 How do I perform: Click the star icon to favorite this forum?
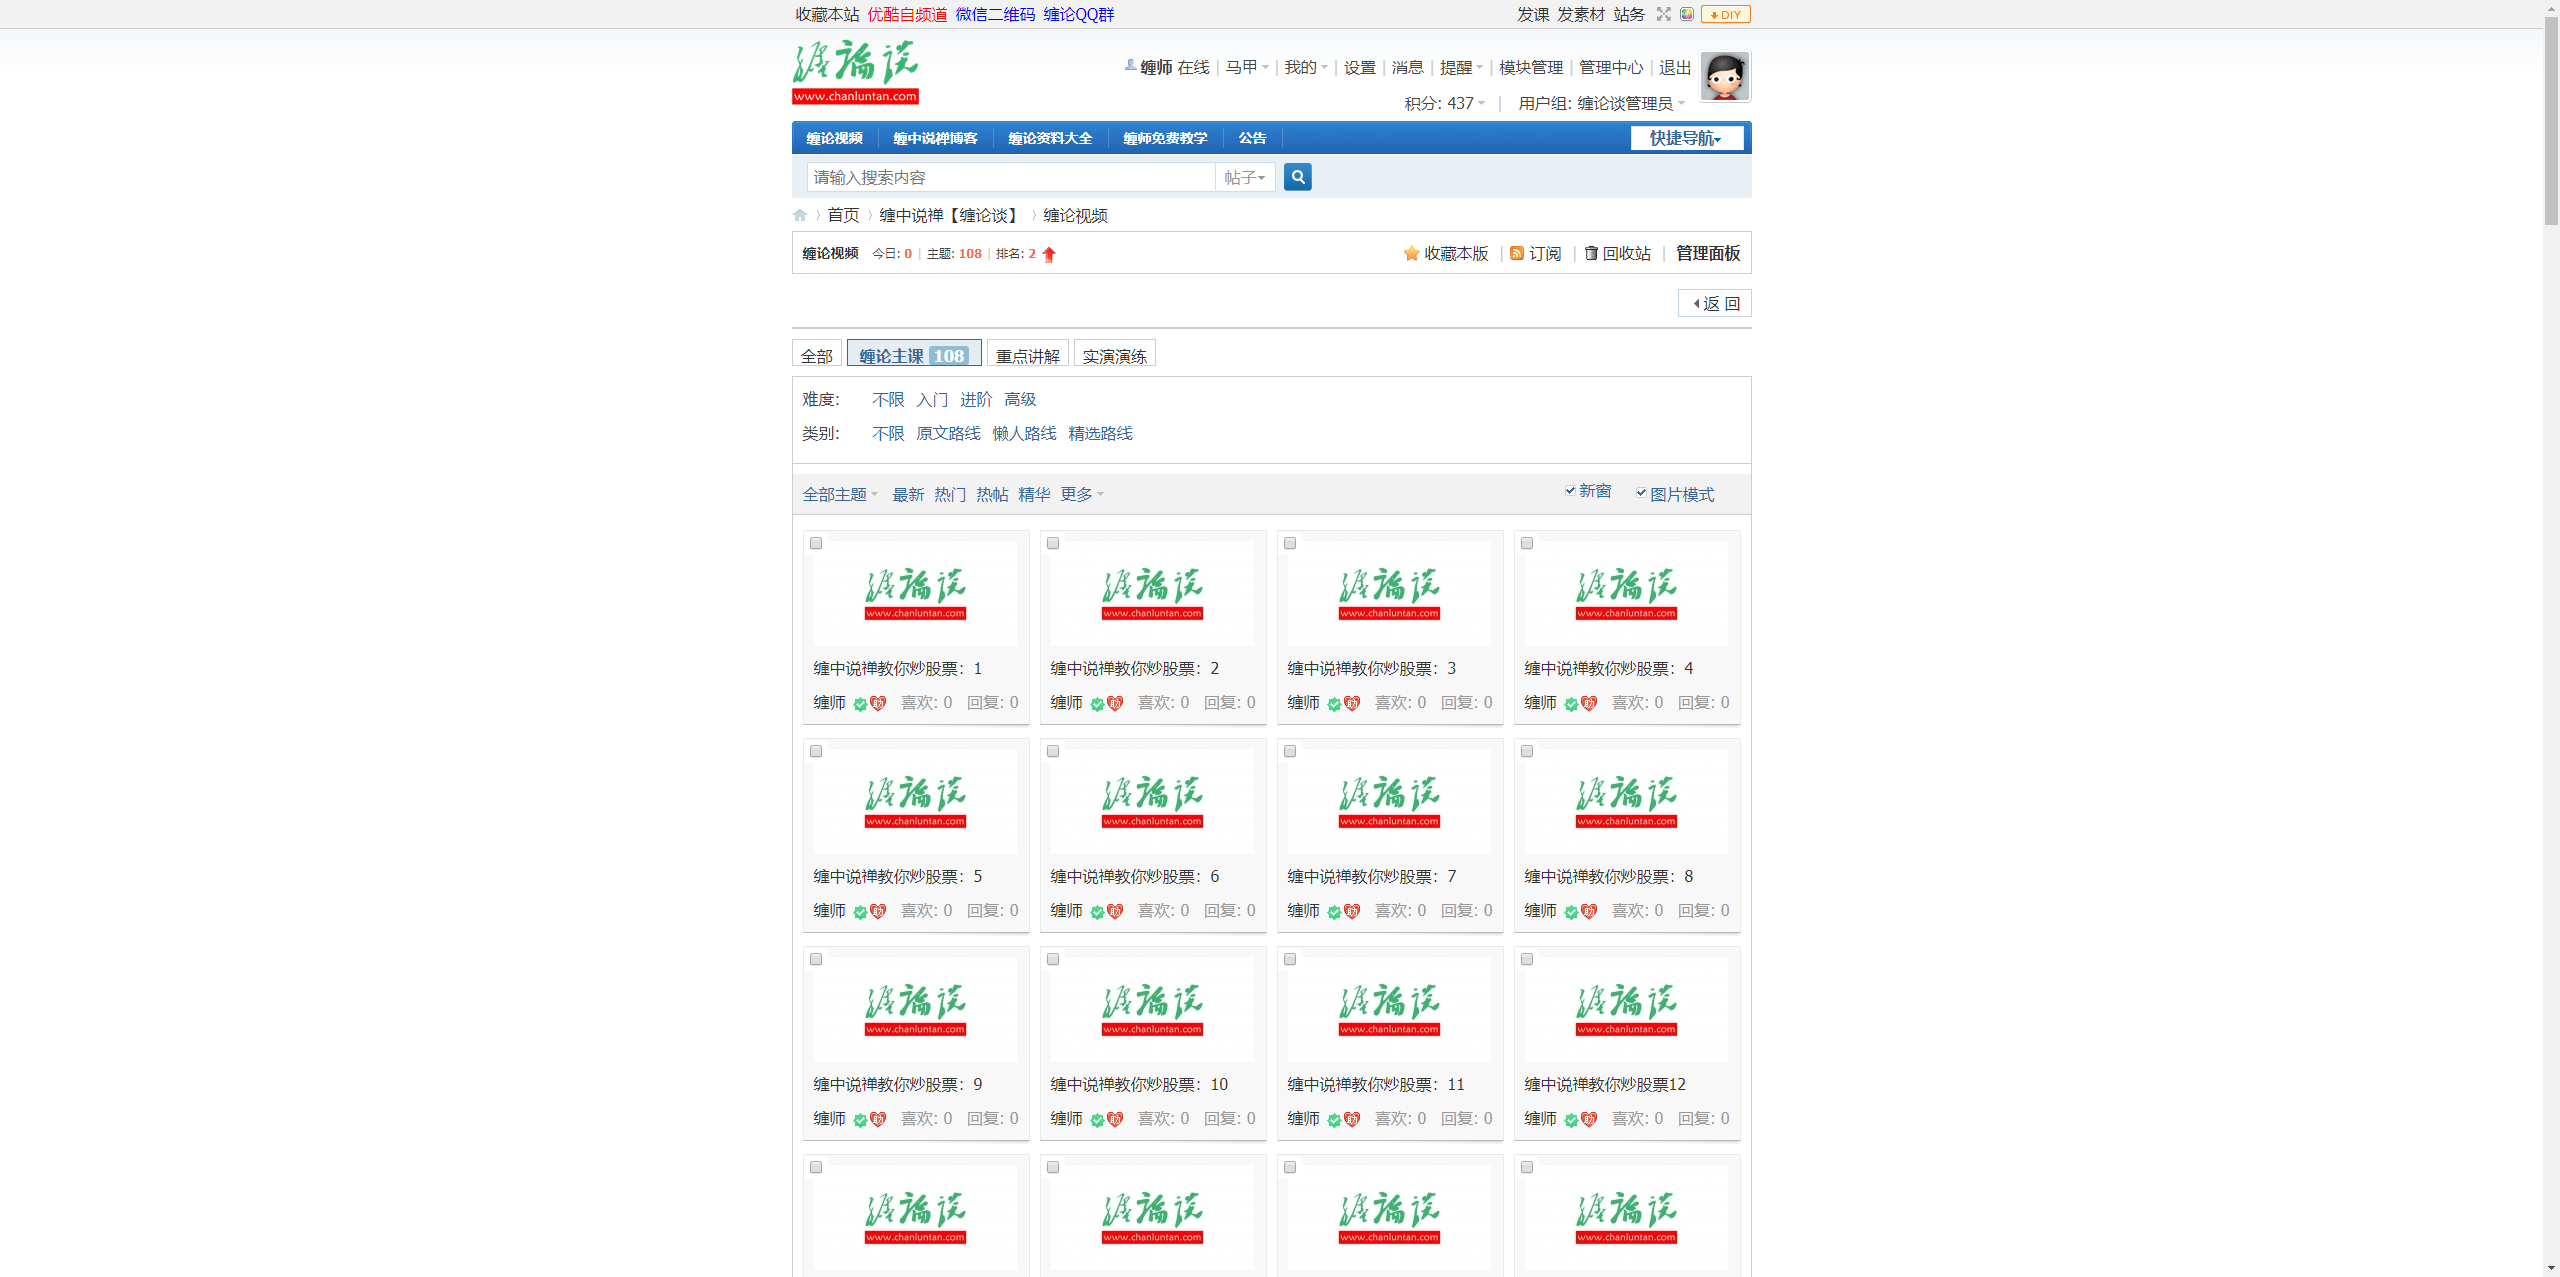pyautogui.click(x=1410, y=254)
